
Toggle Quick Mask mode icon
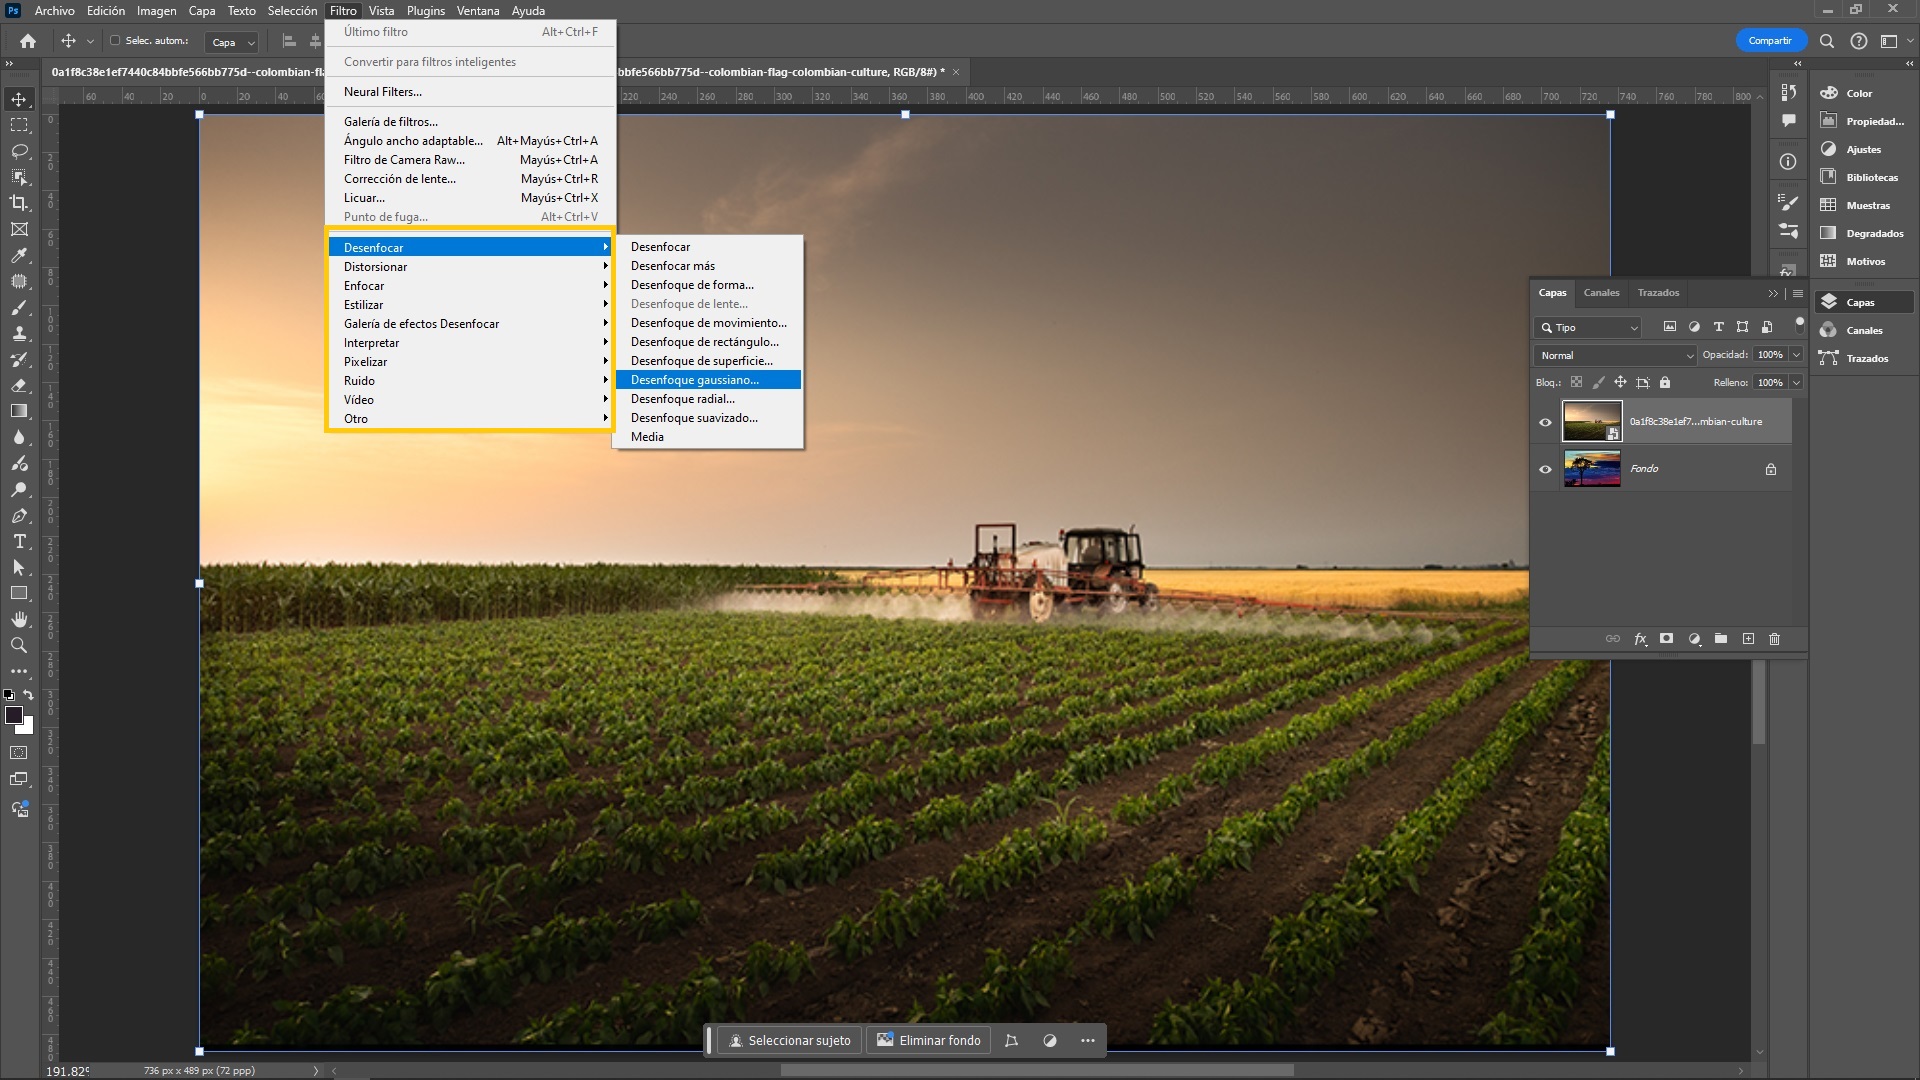click(x=19, y=752)
